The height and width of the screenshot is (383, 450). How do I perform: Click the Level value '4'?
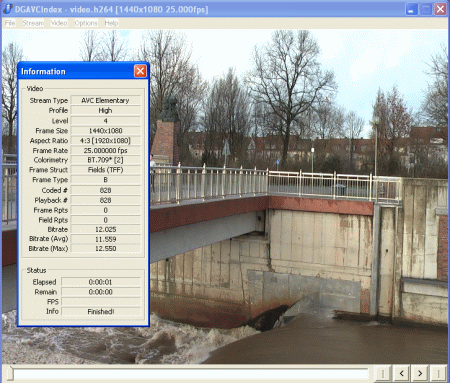click(105, 121)
